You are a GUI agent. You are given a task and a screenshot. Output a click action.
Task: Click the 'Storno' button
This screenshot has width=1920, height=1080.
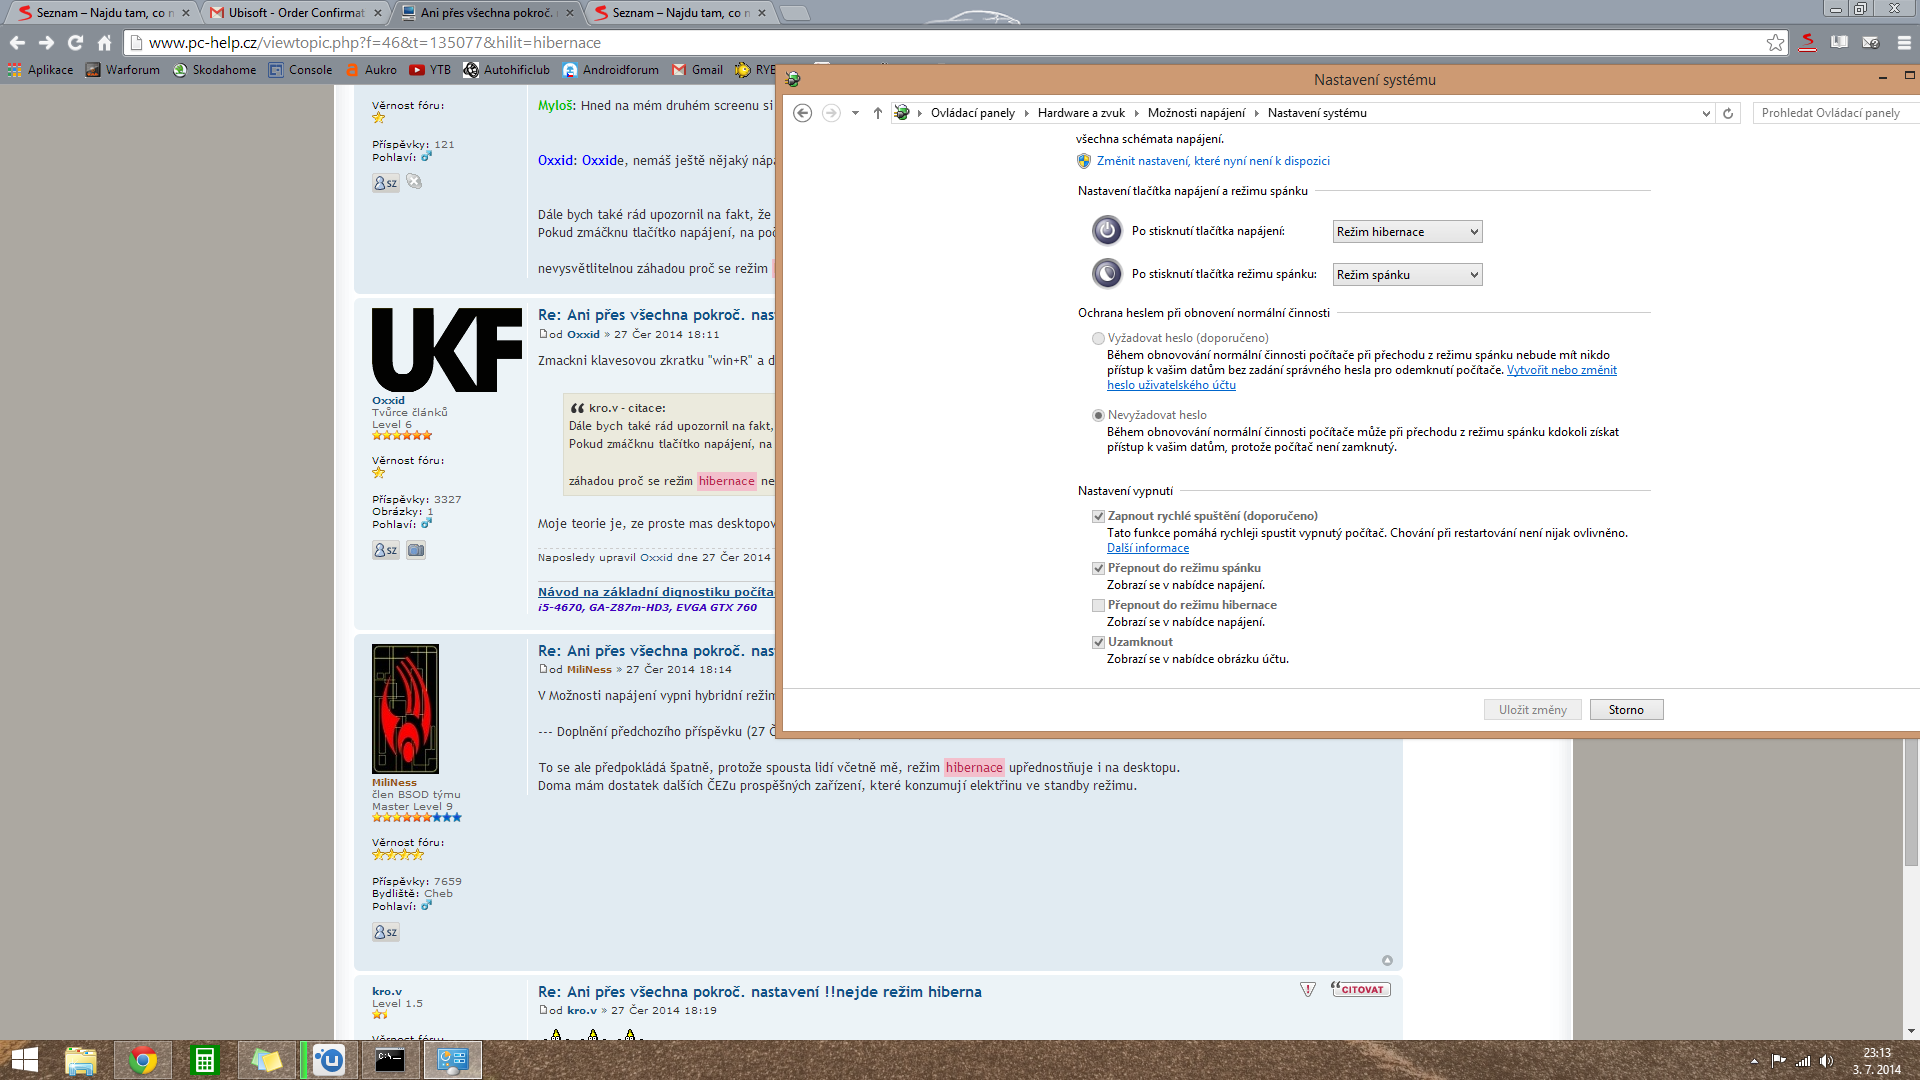tap(1626, 710)
